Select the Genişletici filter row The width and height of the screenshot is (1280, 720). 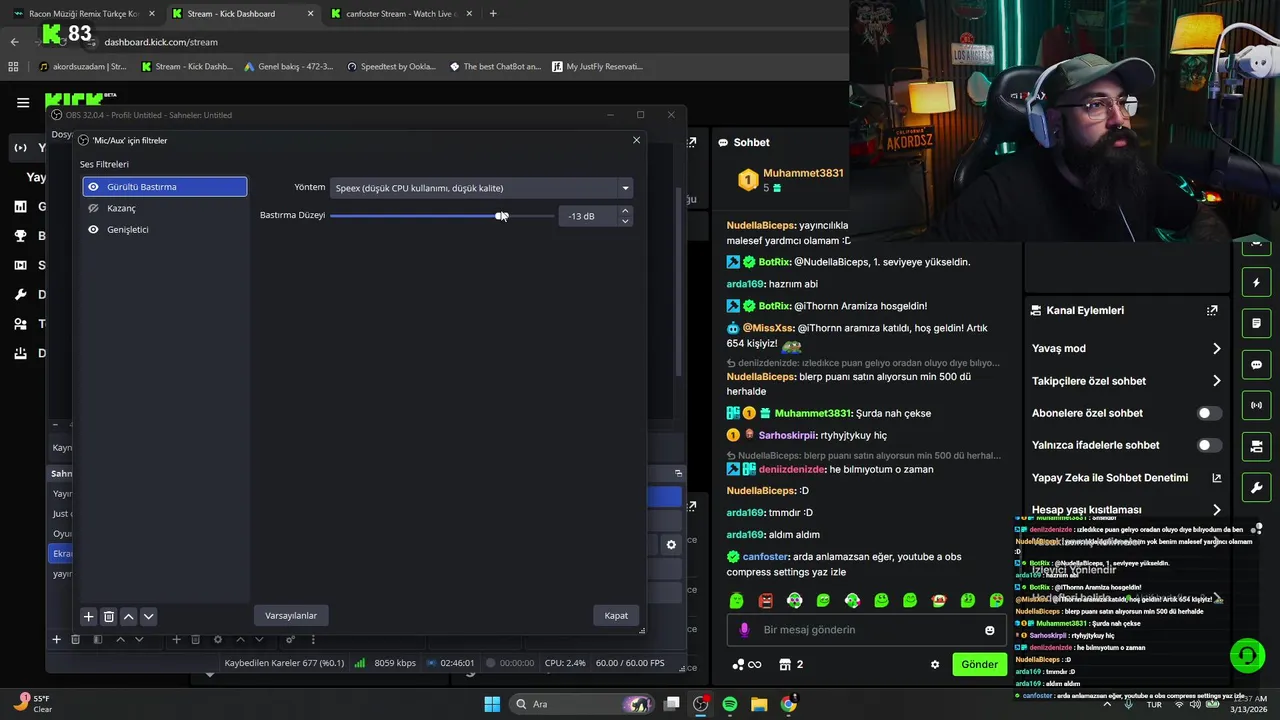pyautogui.click(x=165, y=230)
